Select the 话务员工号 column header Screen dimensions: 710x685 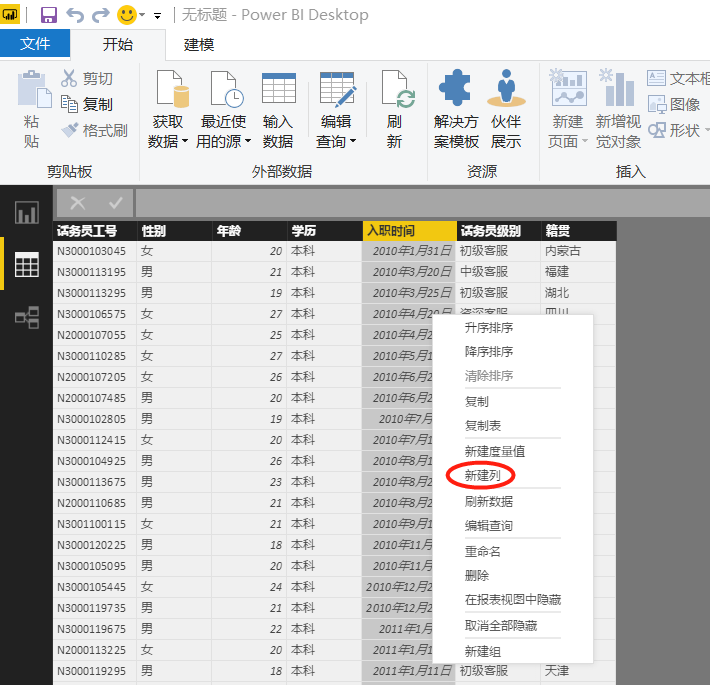click(x=95, y=231)
